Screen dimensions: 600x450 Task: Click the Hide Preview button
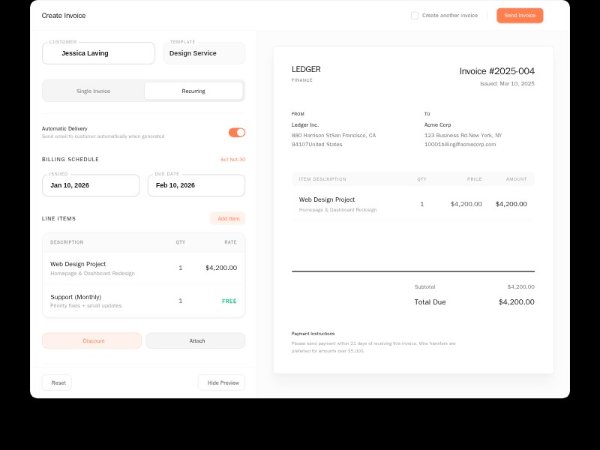(221, 383)
